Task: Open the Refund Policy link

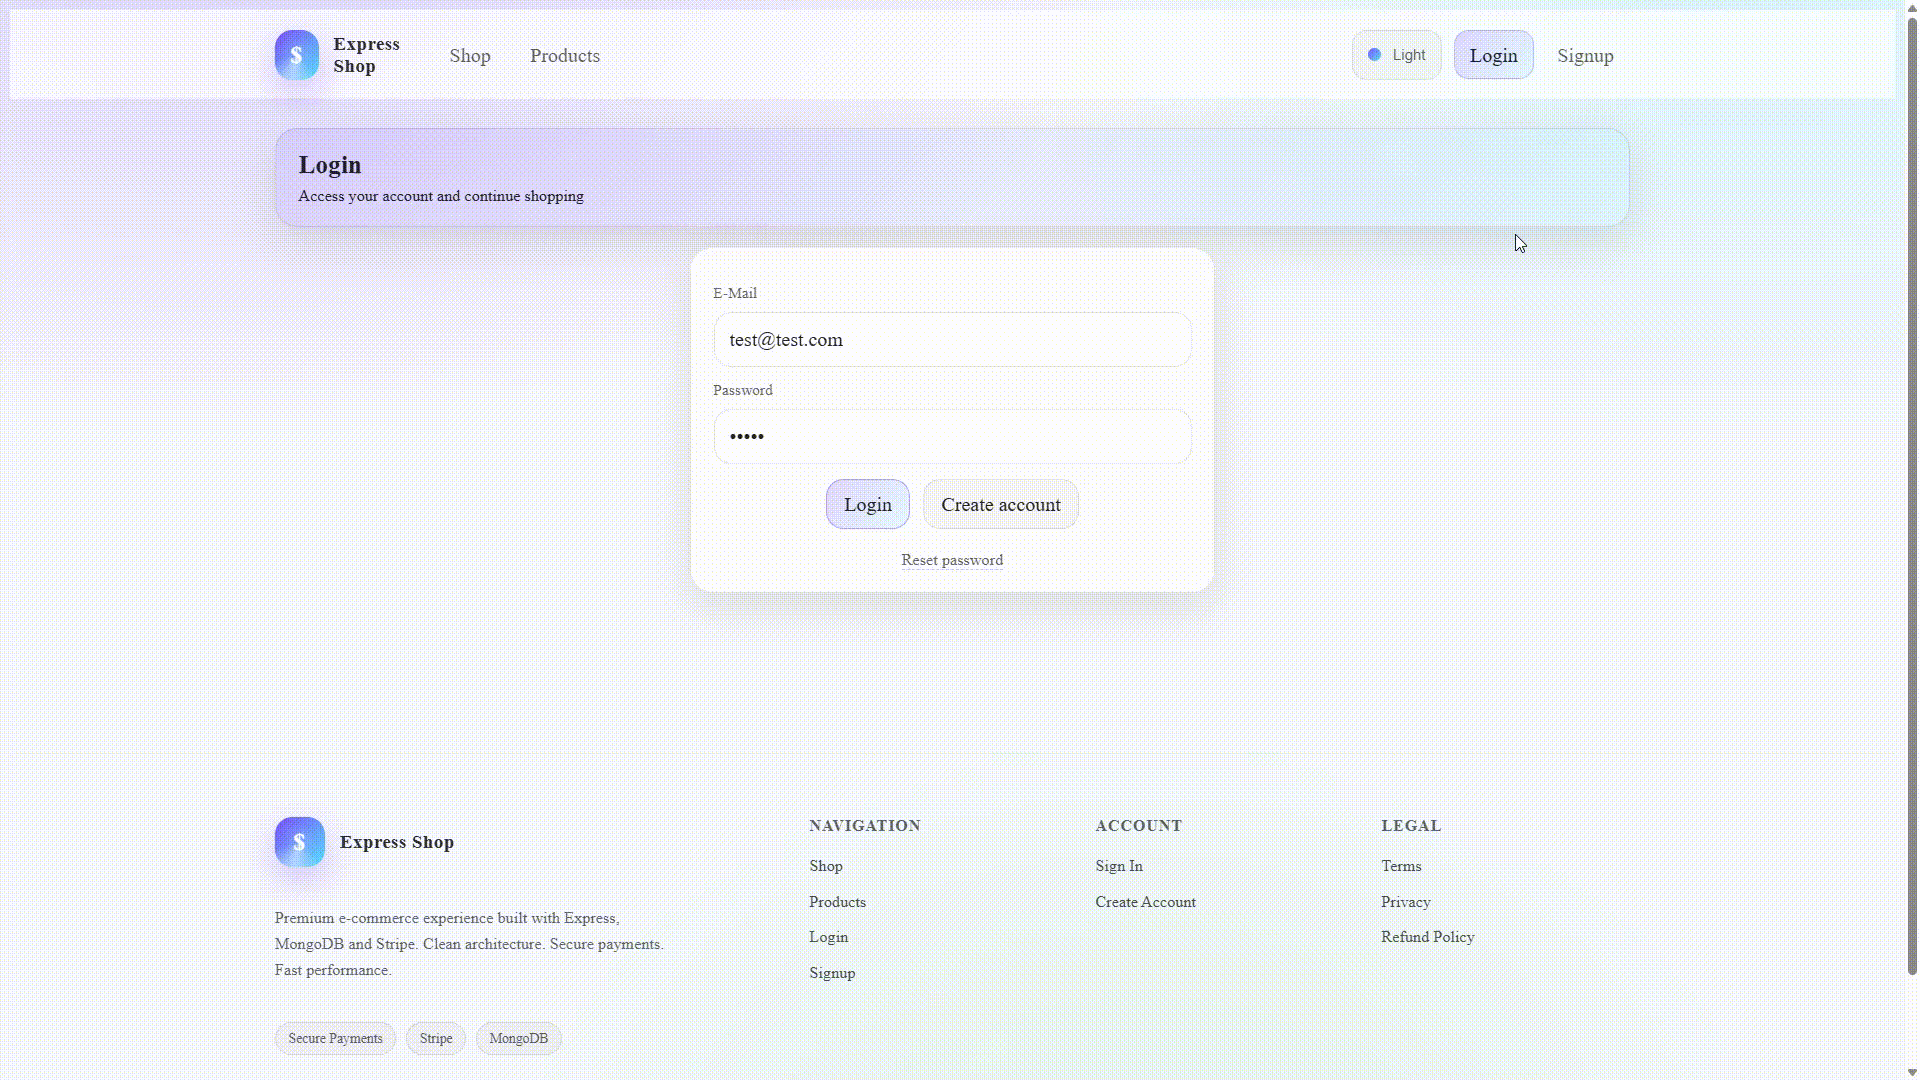Action: pyautogui.click(x=1426, y=937)
